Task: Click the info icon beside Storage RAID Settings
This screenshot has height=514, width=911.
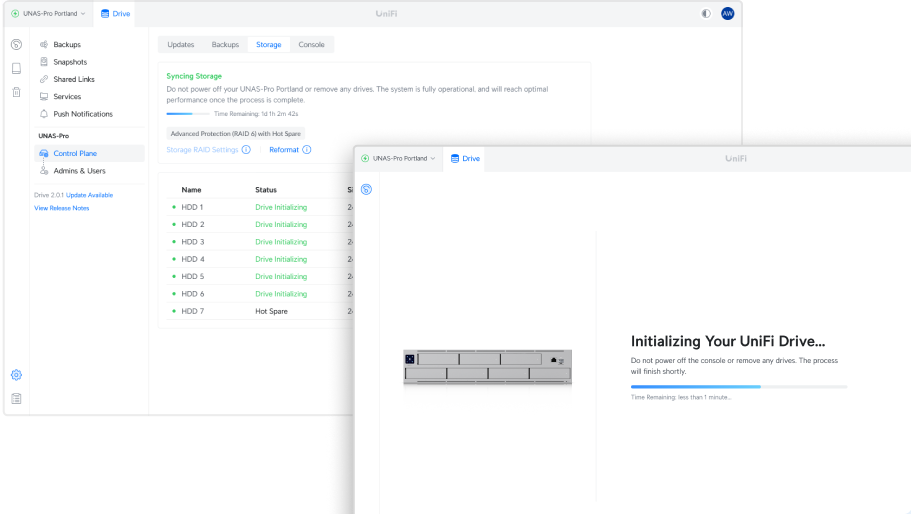Action: click(246, 150)
